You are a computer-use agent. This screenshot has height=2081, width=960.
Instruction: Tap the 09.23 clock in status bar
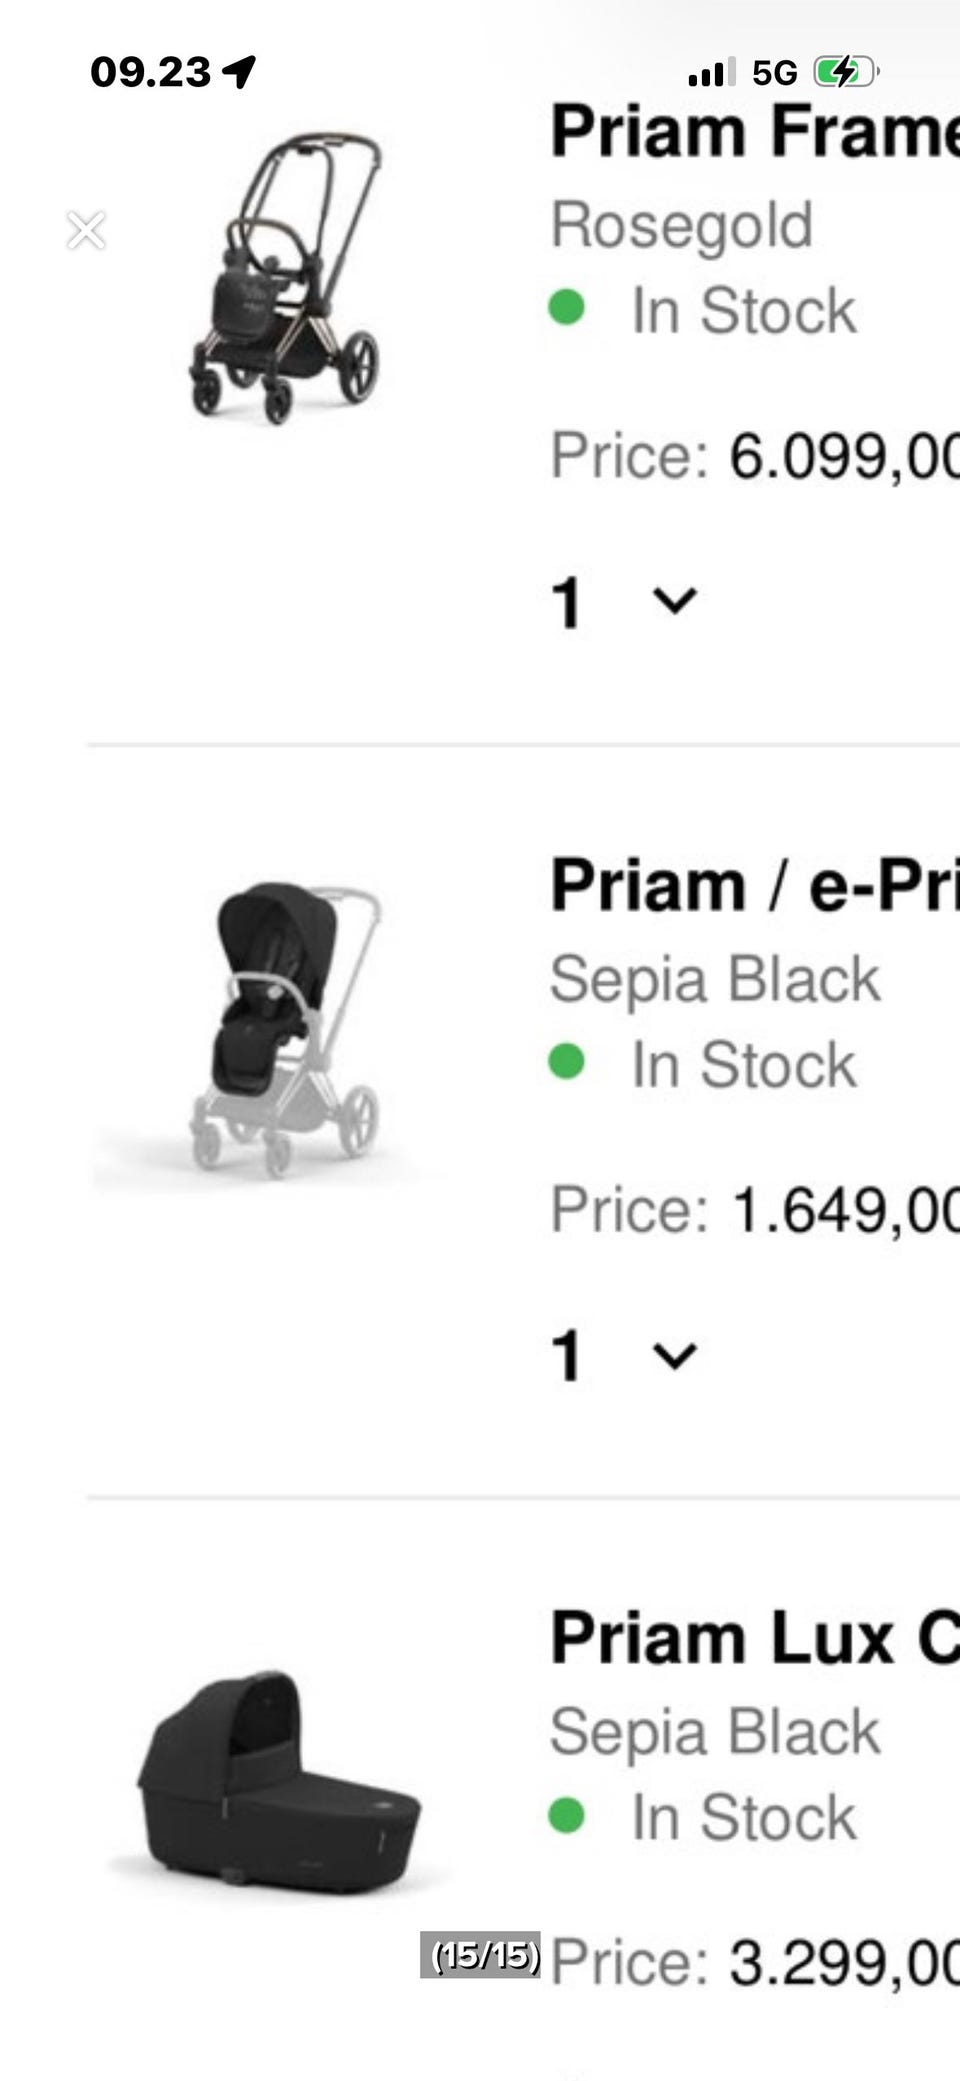point(150,72)
